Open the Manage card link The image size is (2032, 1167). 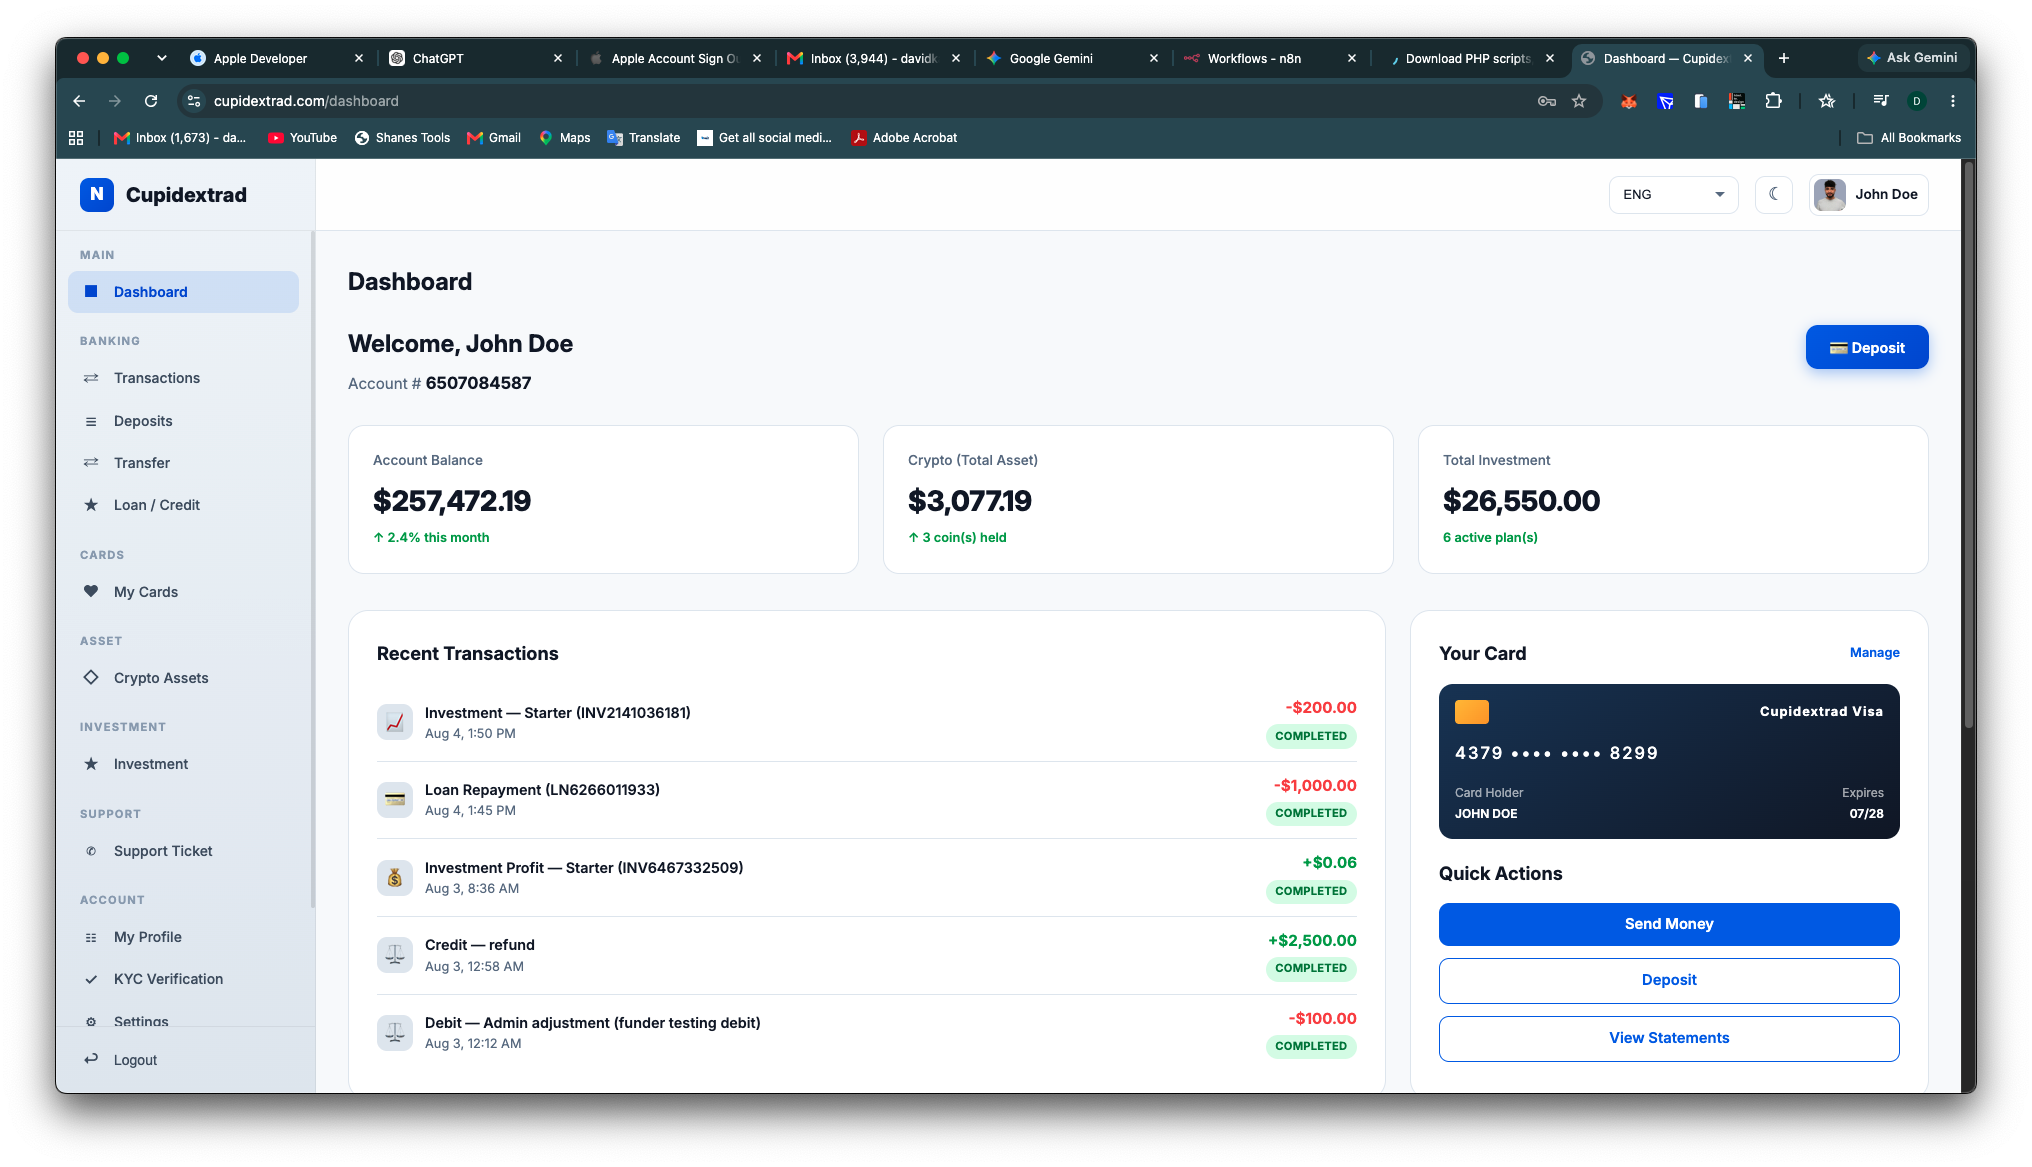point(1874,652)
